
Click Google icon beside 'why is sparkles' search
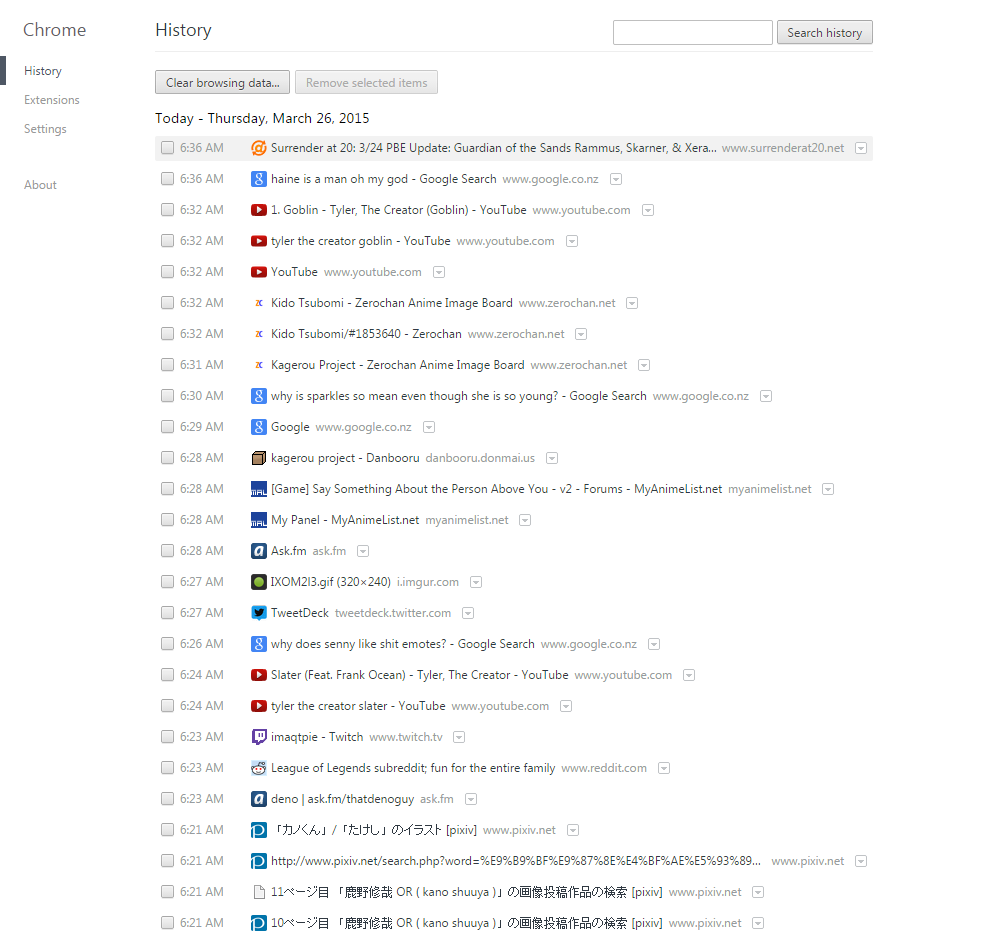259,396
